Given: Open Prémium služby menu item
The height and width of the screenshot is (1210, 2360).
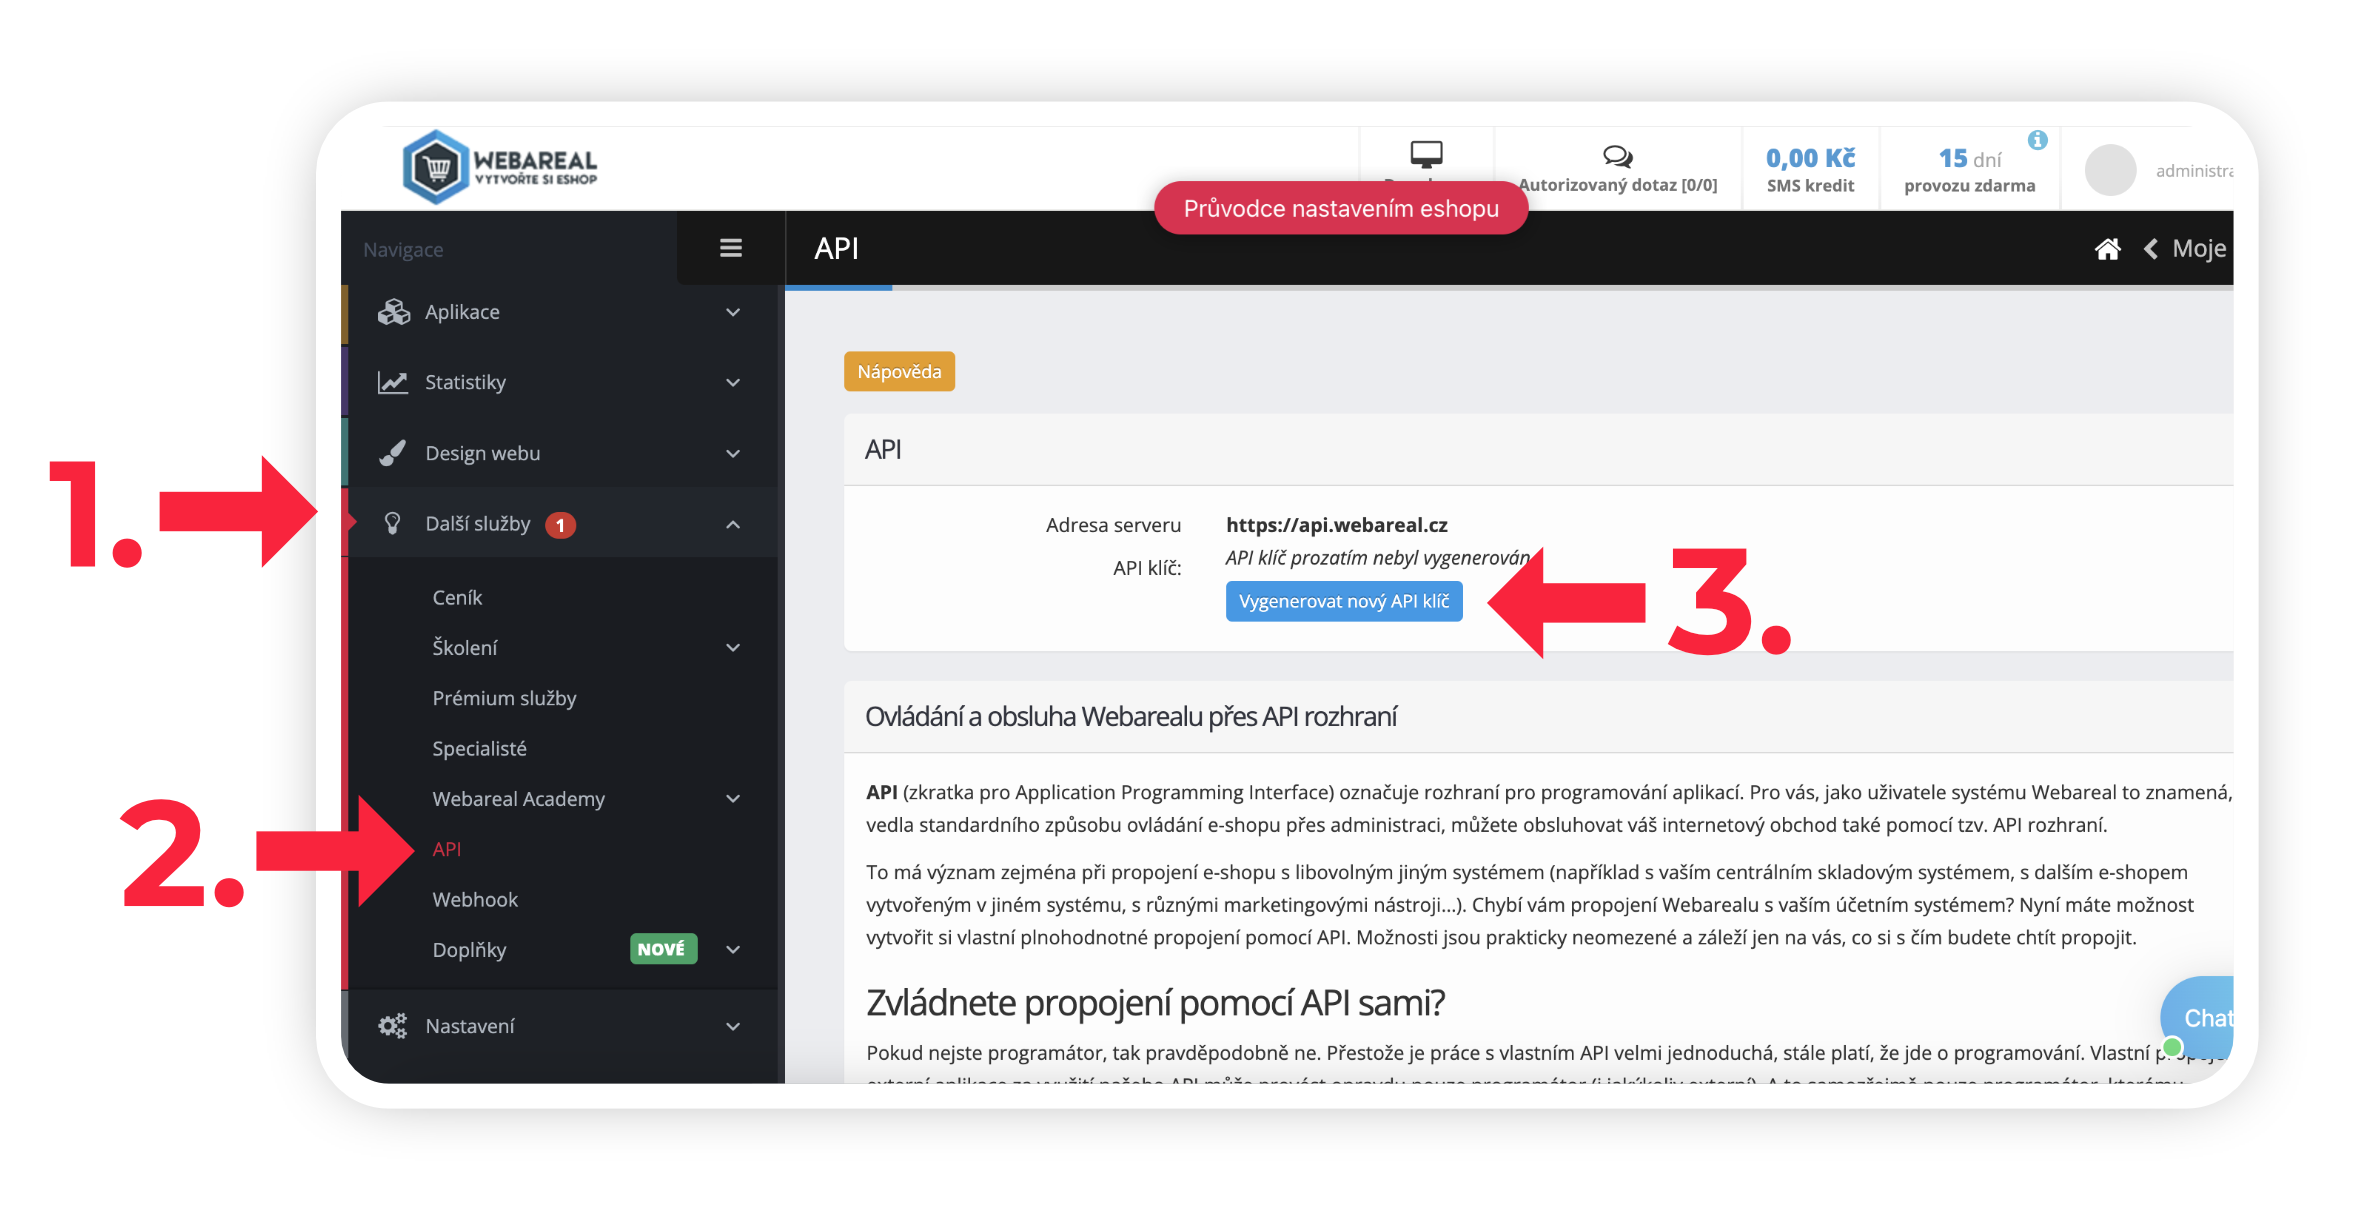Looking at the screenshot, I should coord(504,698).
